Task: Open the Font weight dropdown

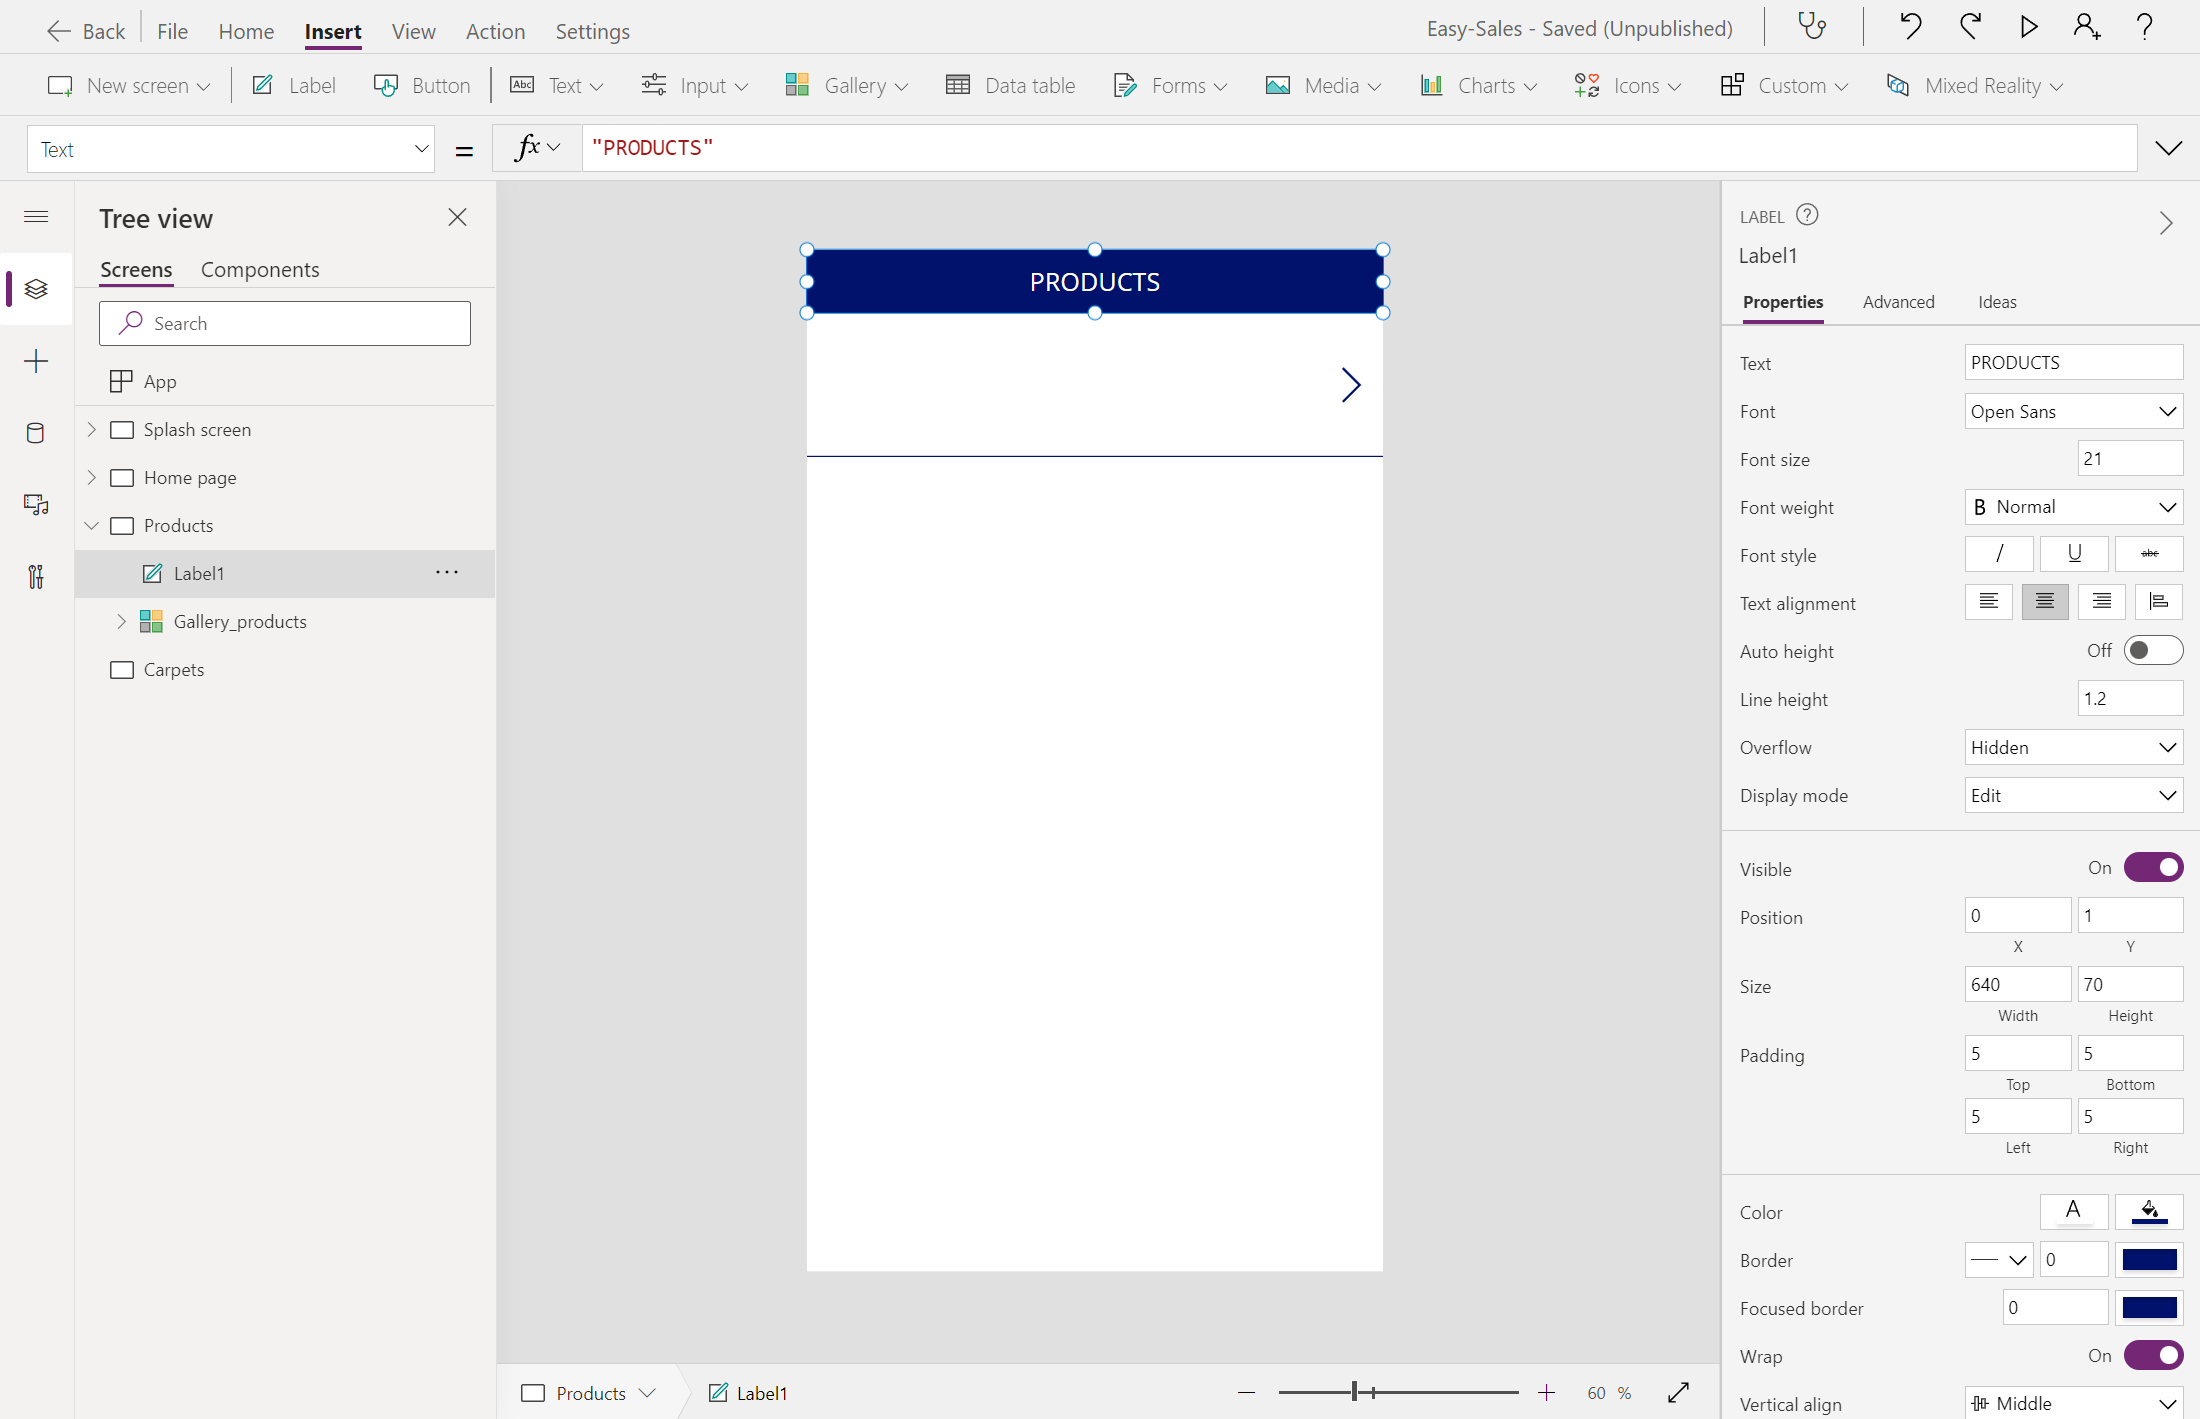Action: (x=2073, y=507)
